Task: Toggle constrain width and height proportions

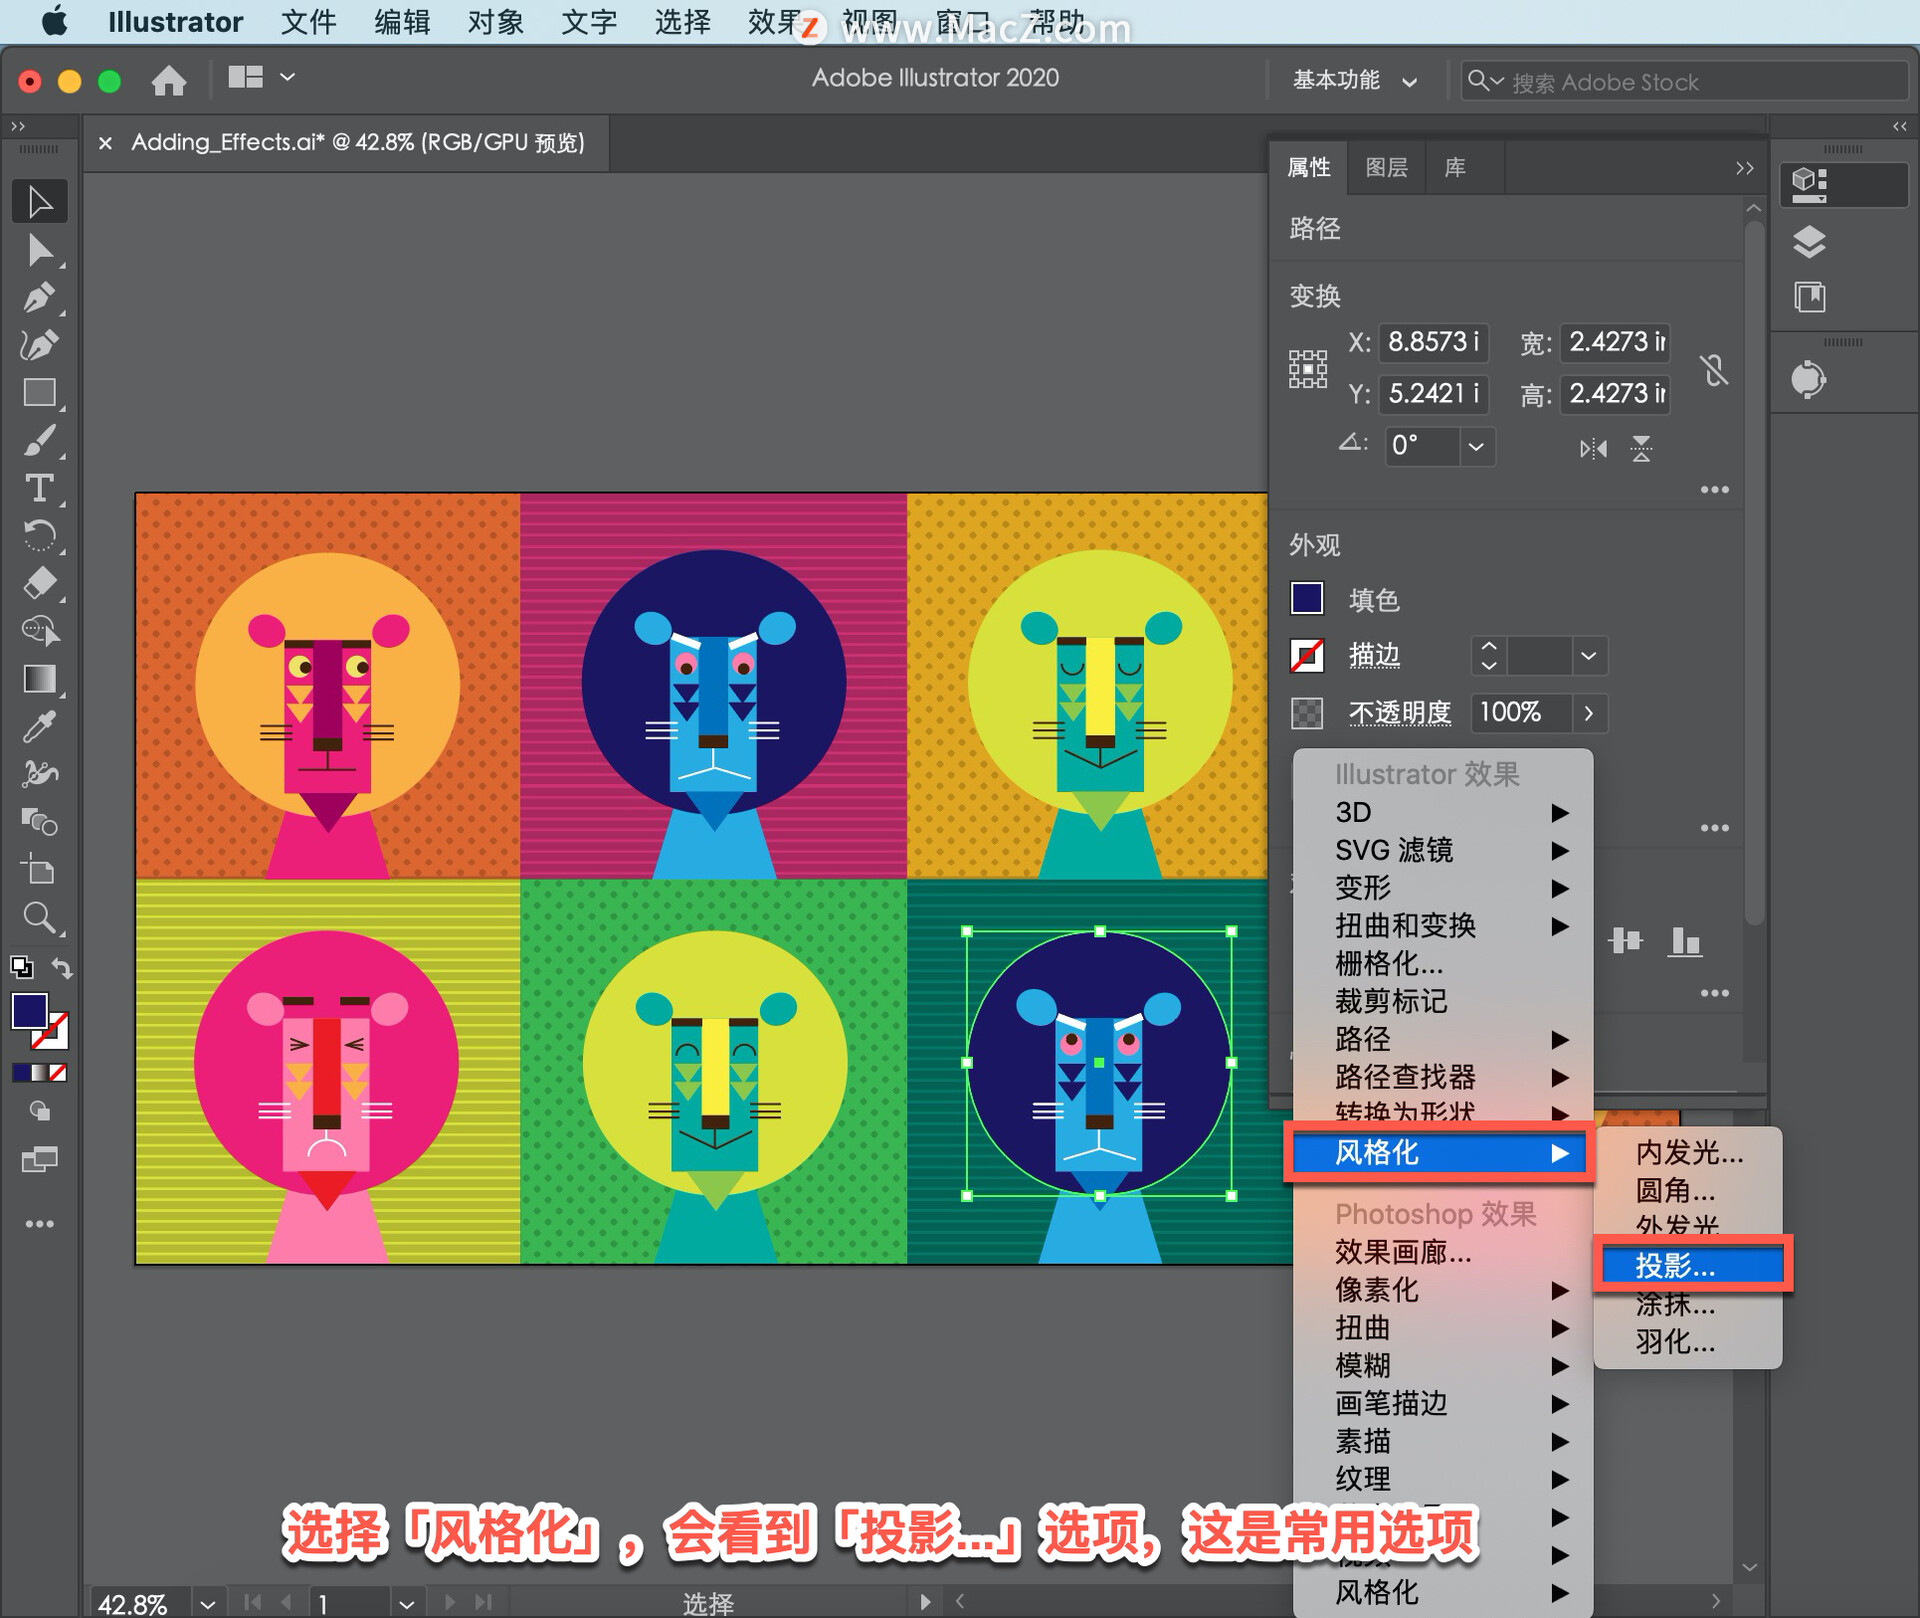Action: (x=1714, y=370)
